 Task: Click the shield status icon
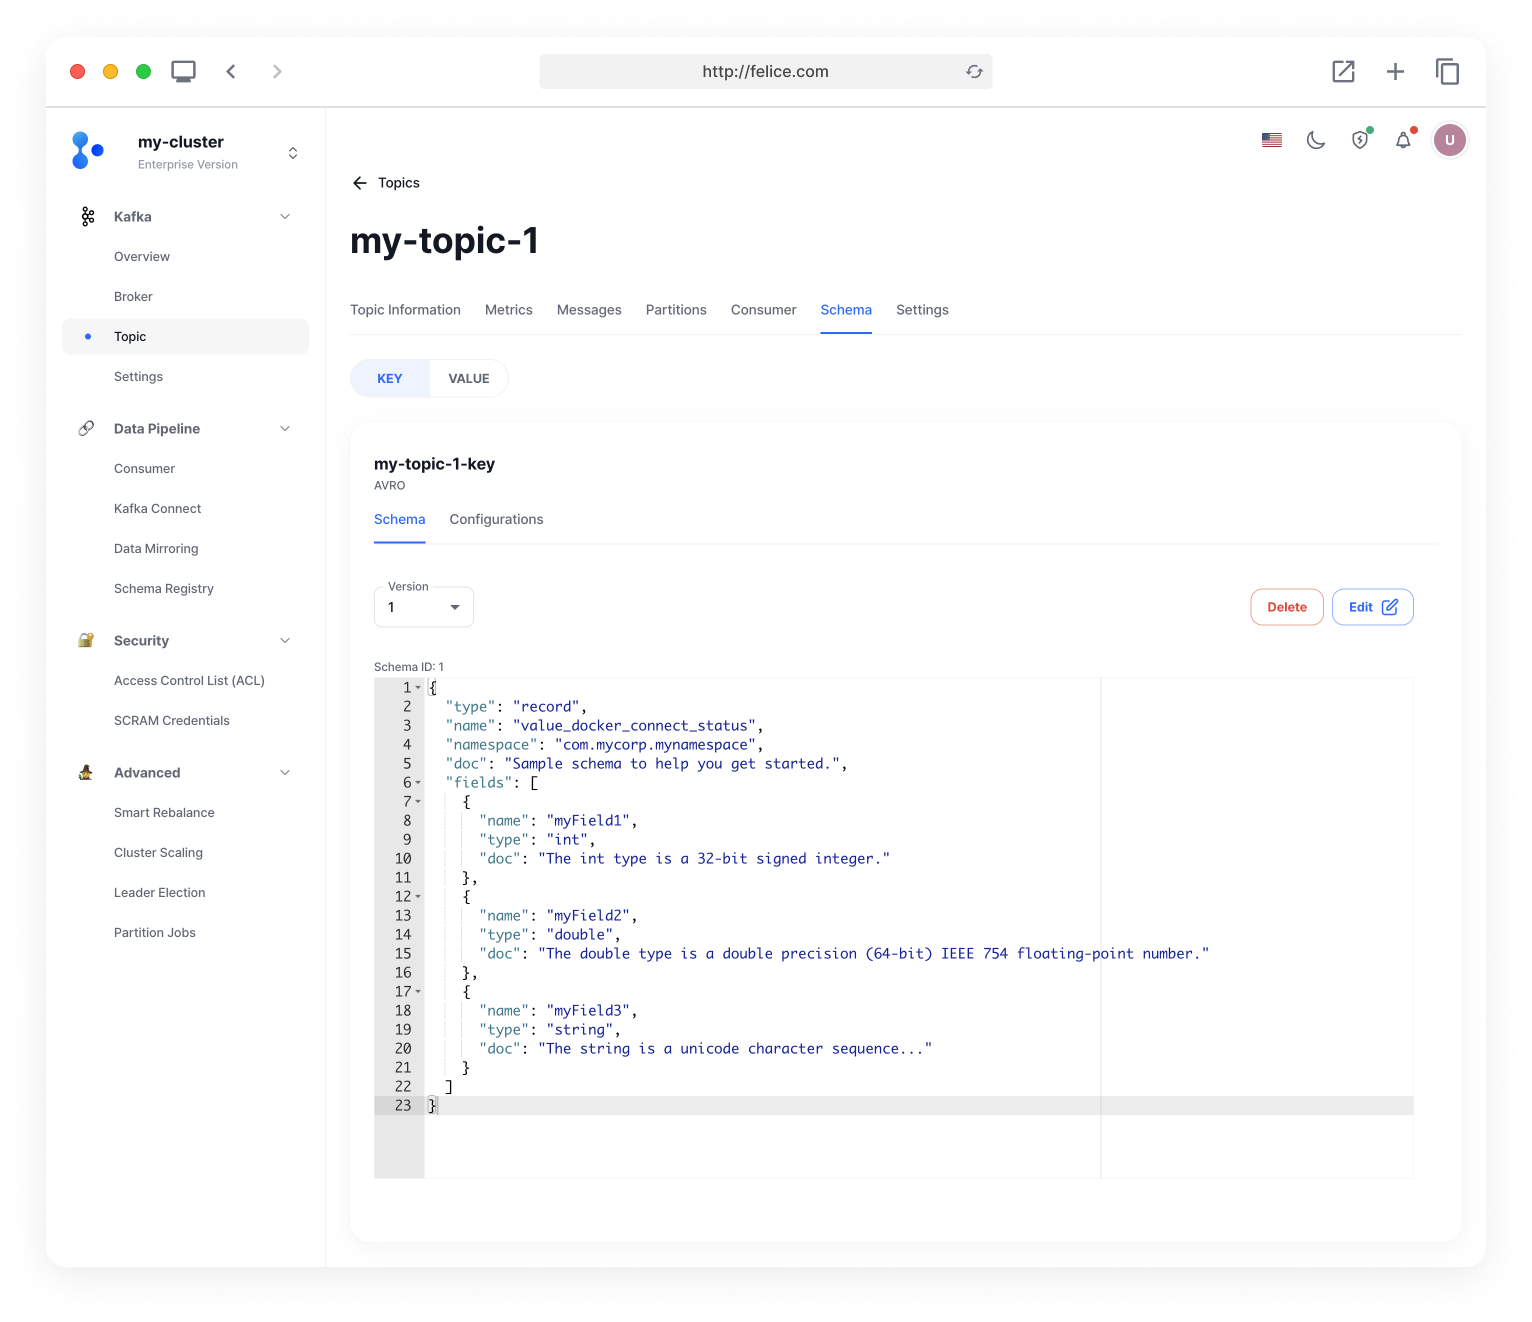tap(1360, 140)
